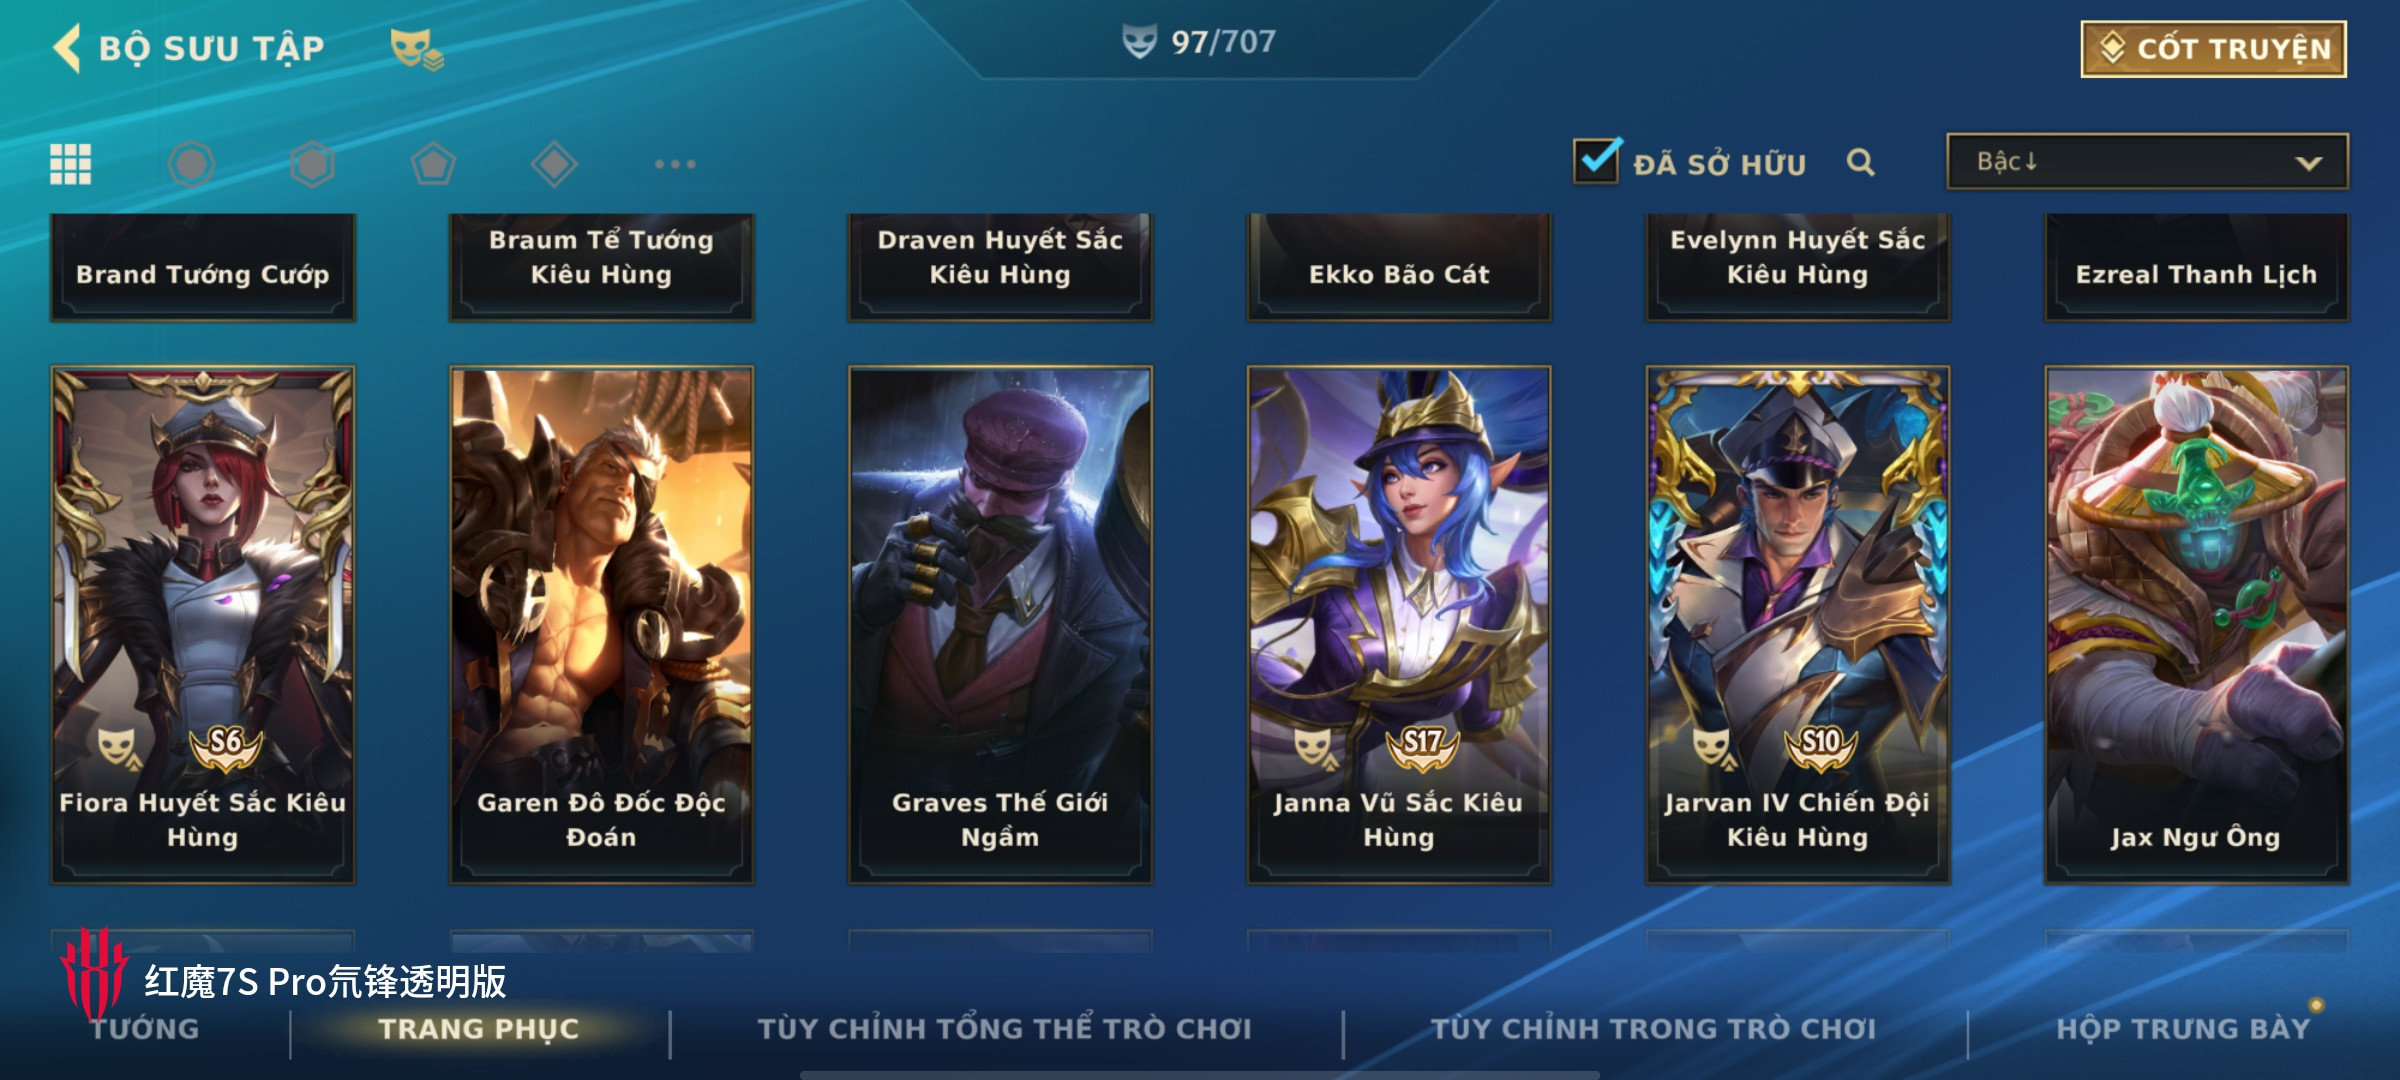This screenshot has height=1080, width=2400.
Task: Open the three-dots more filters icon
Action: tap(675, 164)
